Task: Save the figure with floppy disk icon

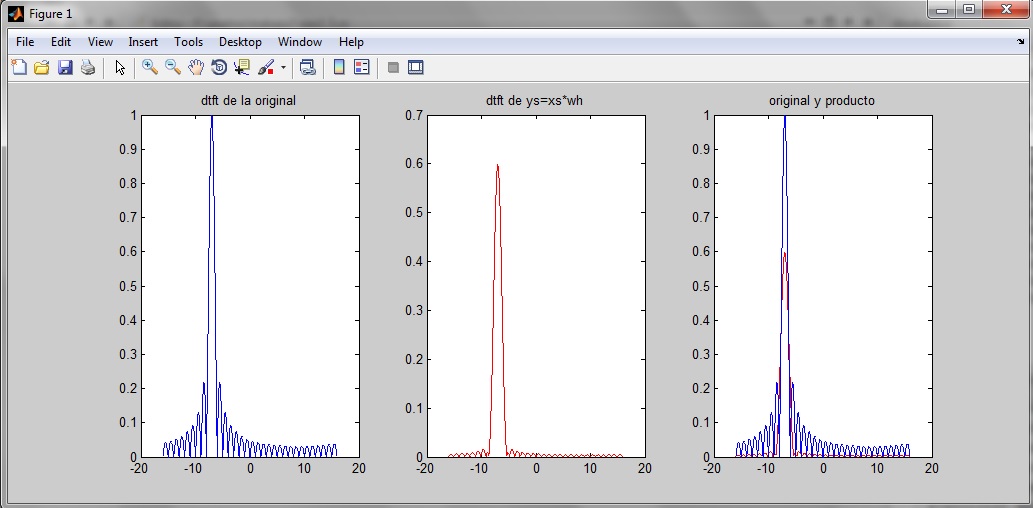Action: [x=65, y=68]
